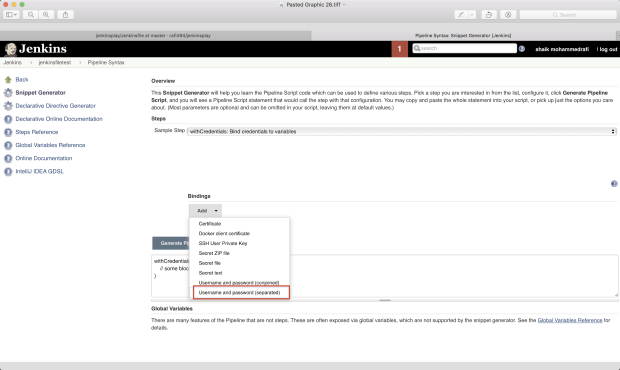Click the zoom out magnifier in Preview toolbar
The height and width of the screenshot is (370, 620).
30,15
